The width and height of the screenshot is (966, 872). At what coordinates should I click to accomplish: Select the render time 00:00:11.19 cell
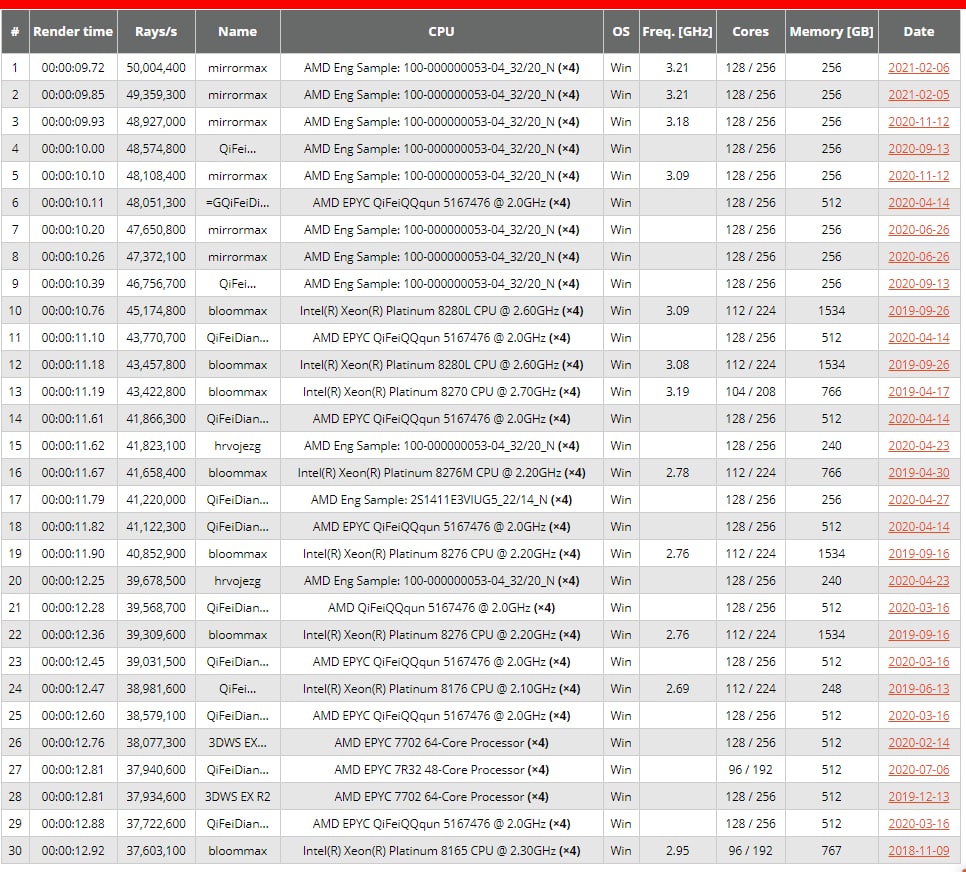click(x=73, y=392)
